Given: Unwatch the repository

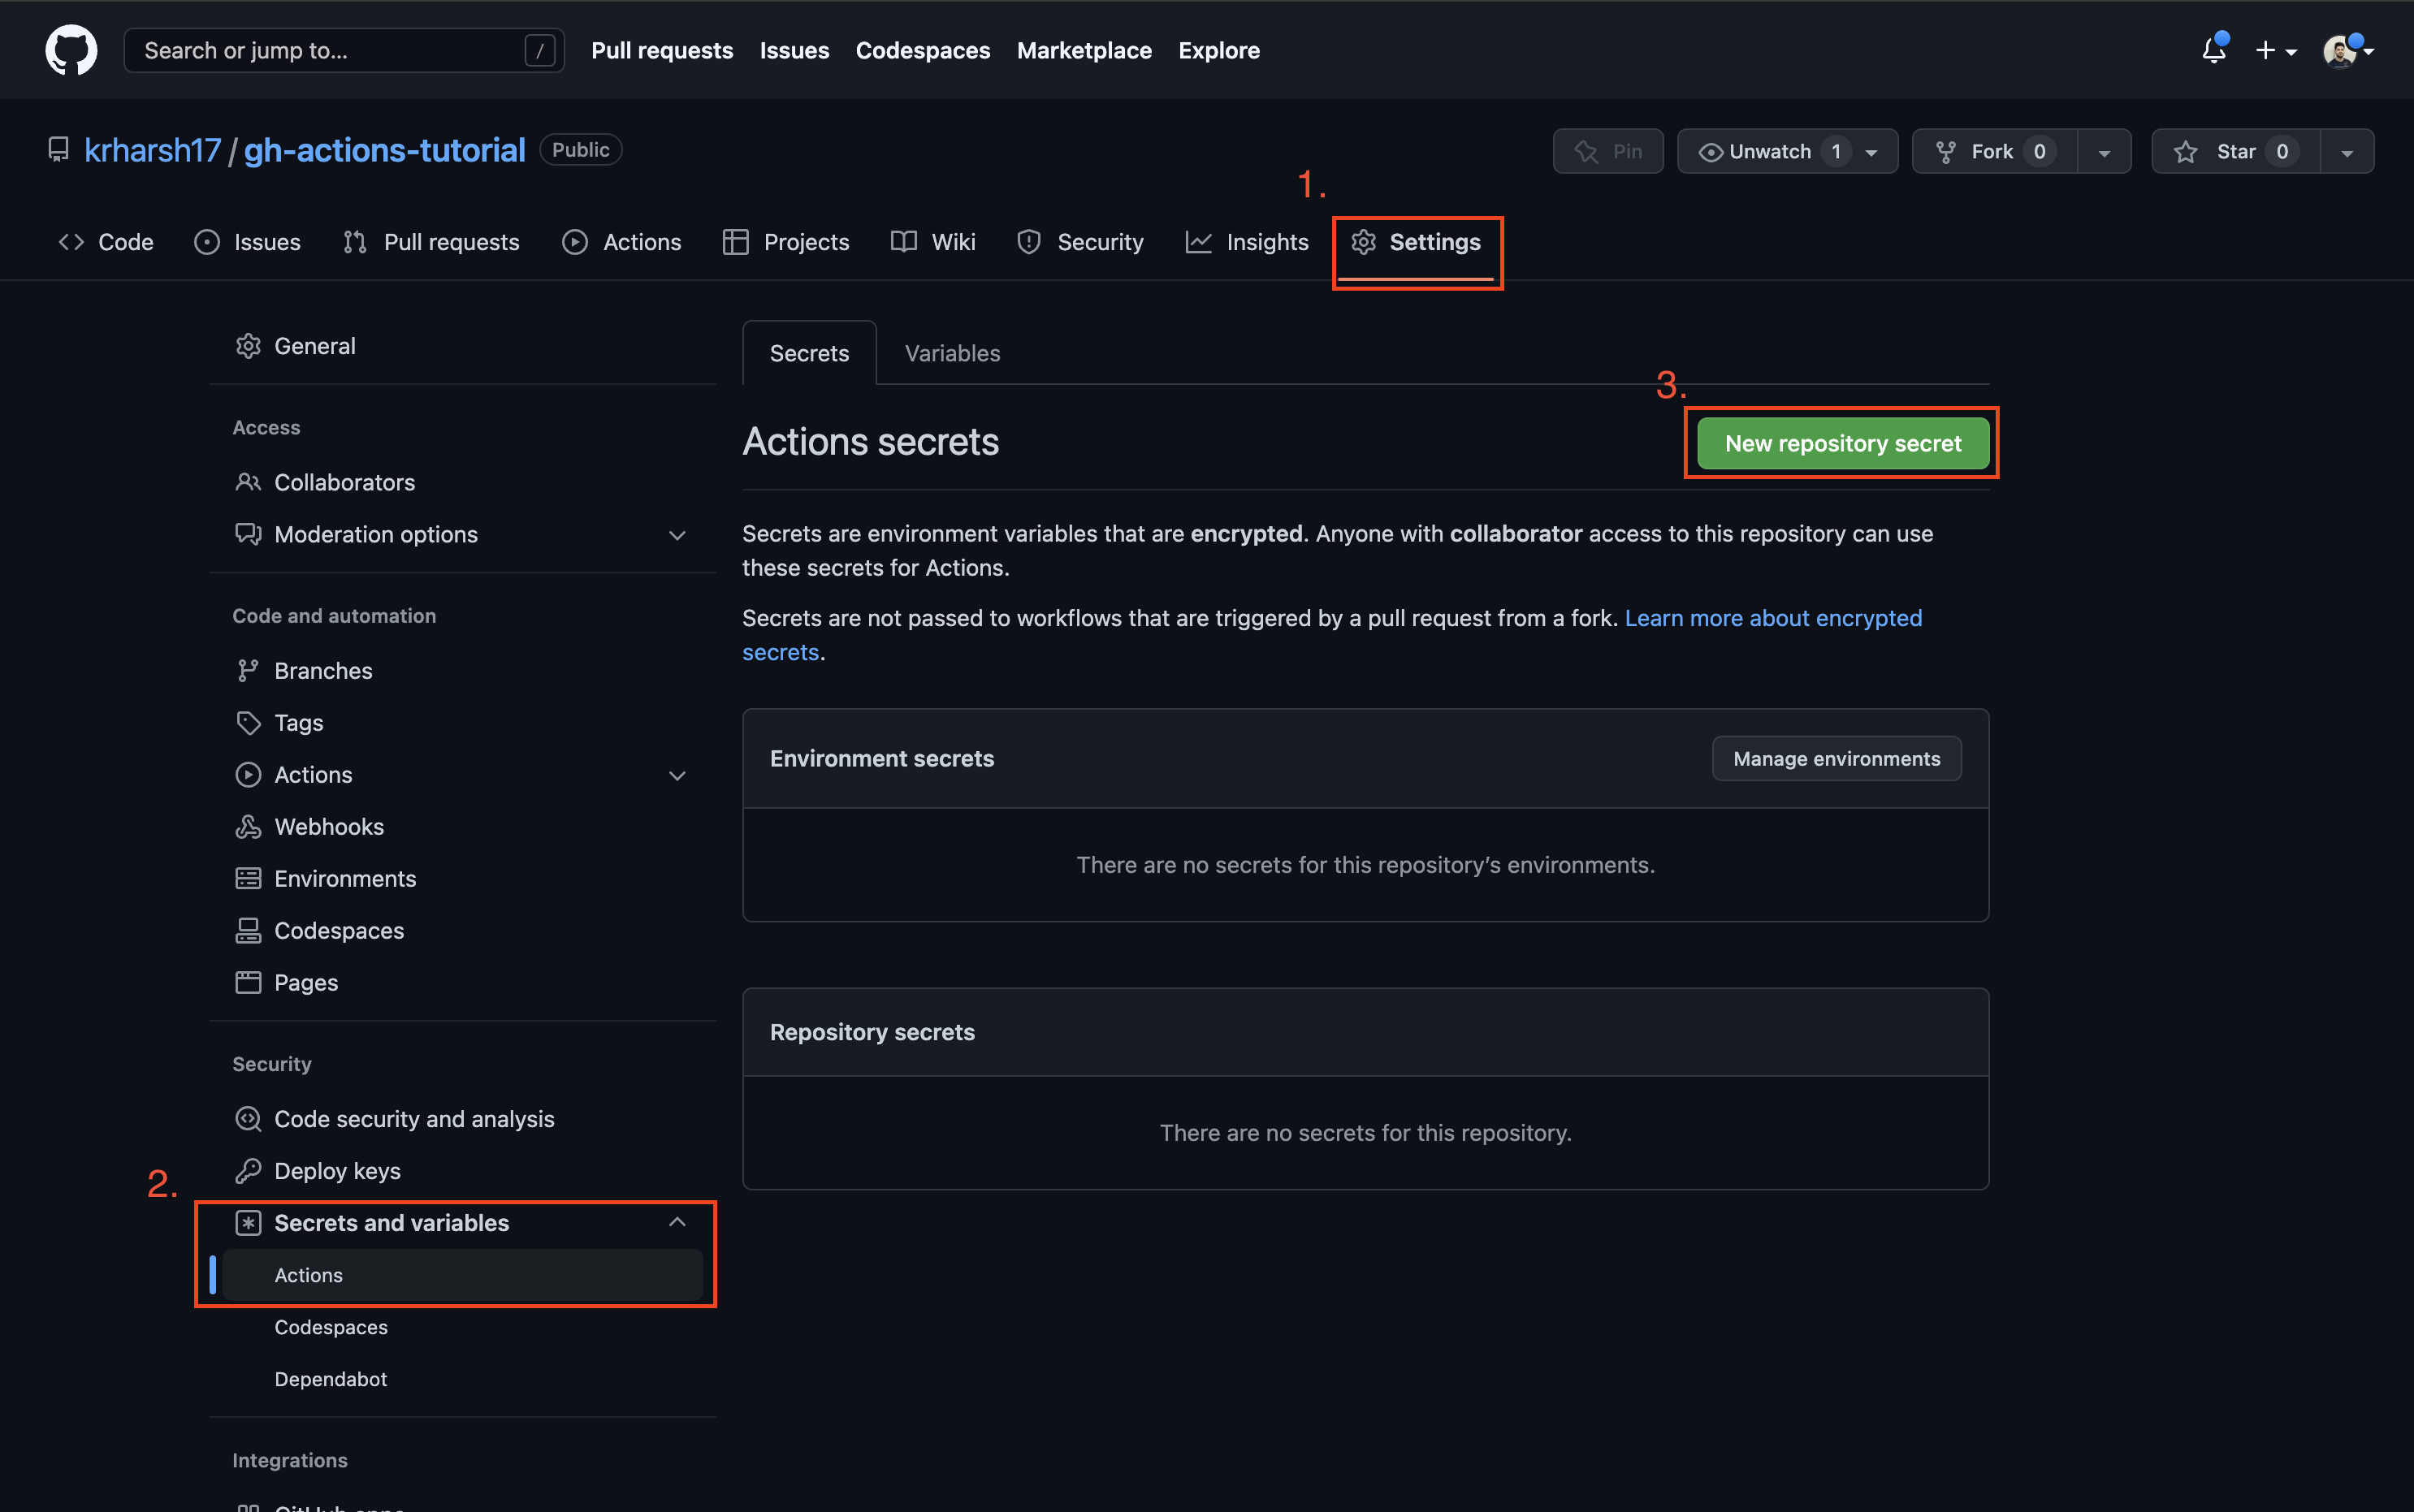Looking at the screenshot, I should [x=1768, y=151].
